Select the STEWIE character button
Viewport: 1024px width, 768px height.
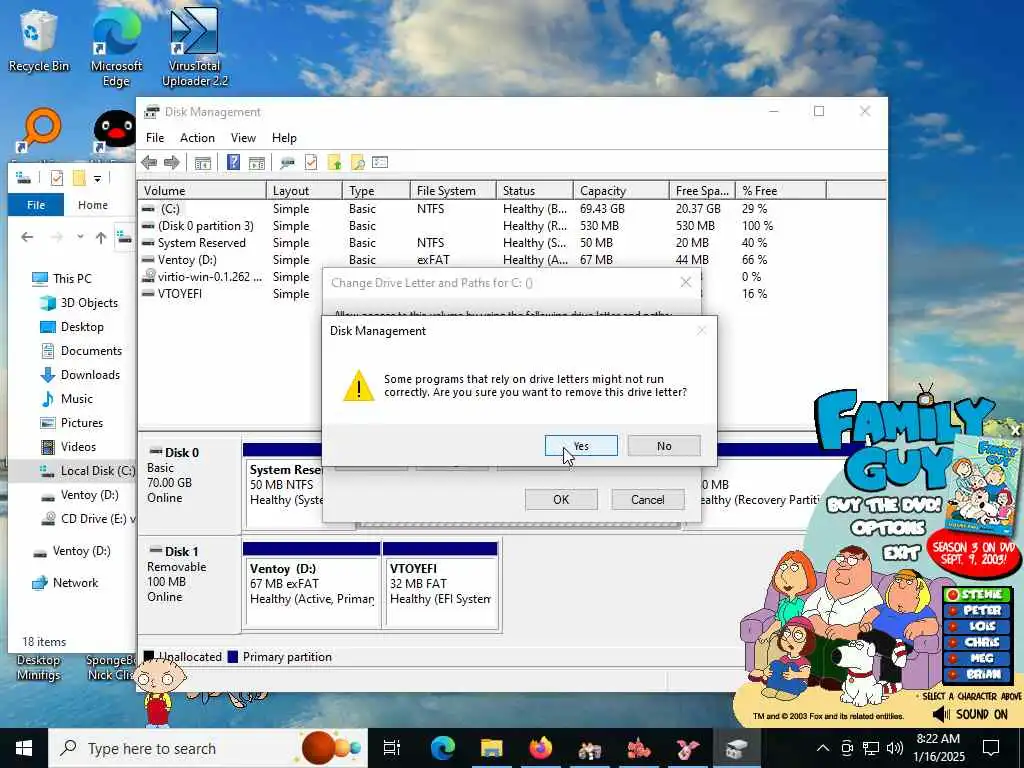978,594
